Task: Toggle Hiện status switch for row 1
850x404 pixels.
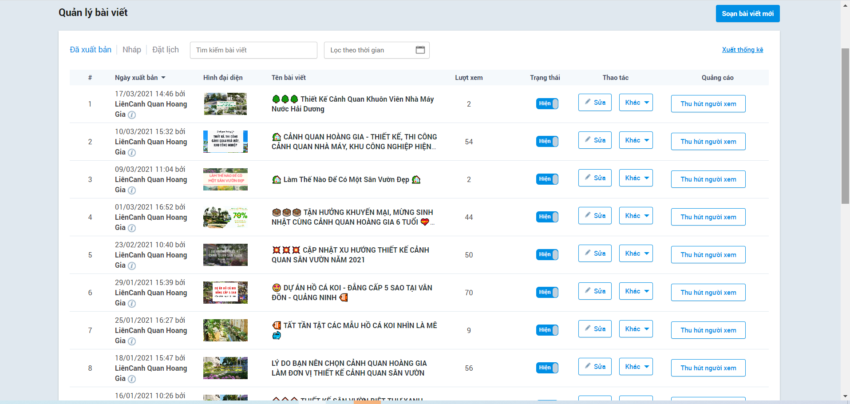Action: [546, 103]
